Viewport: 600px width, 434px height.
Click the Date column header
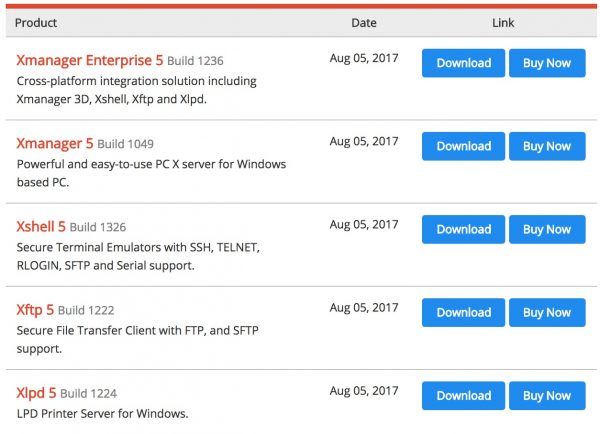click(x=364, y=23)
